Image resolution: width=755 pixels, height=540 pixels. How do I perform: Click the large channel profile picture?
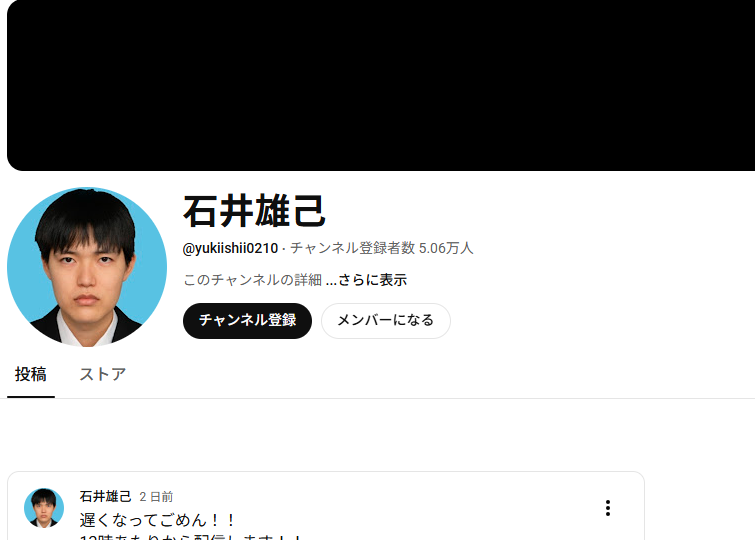(87, 267)
